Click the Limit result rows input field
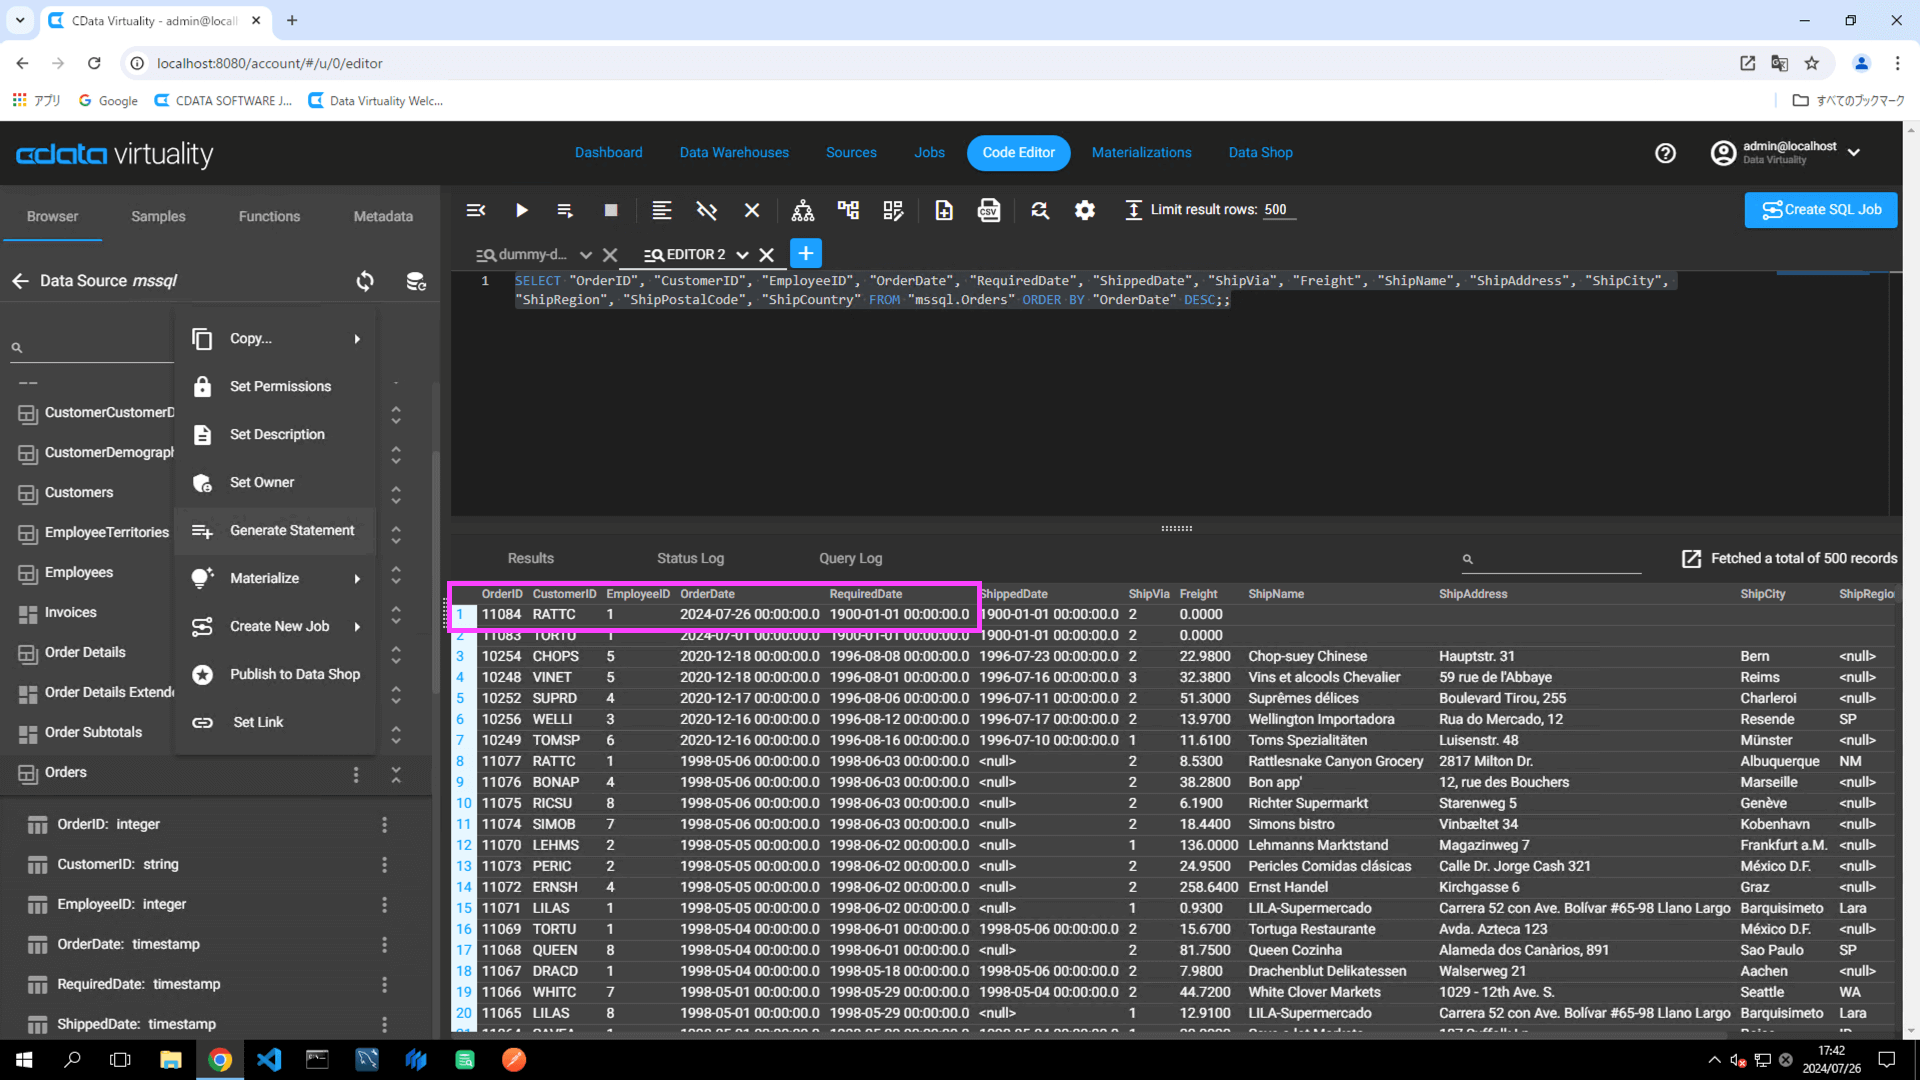 pyautogui.click(x=1278, y=210)
